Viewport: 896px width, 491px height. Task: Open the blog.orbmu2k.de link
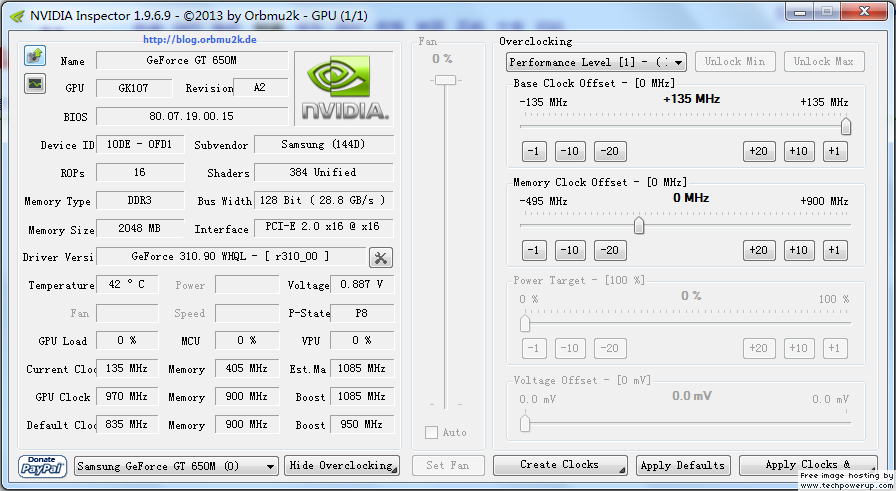tap(199, 39)
